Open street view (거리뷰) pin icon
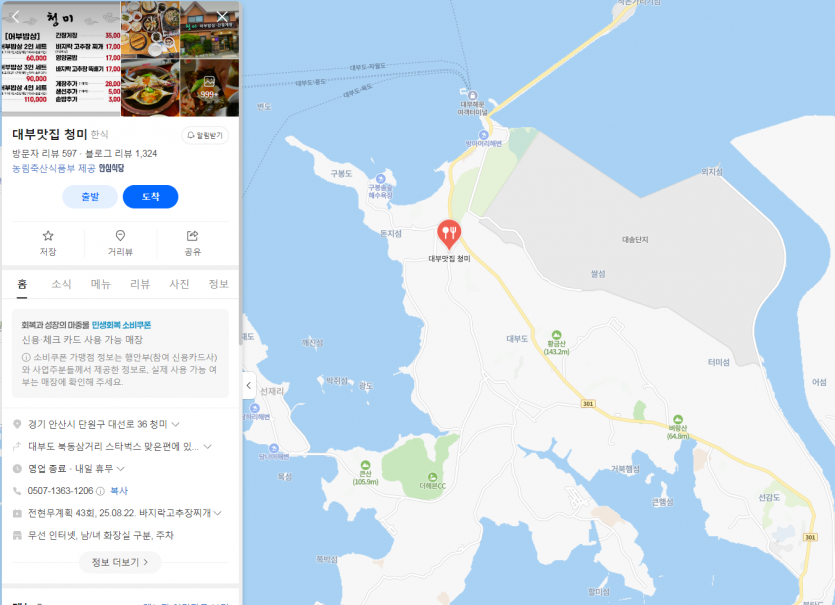The width and height of the screenshot is (835, 605). [120, 235]
